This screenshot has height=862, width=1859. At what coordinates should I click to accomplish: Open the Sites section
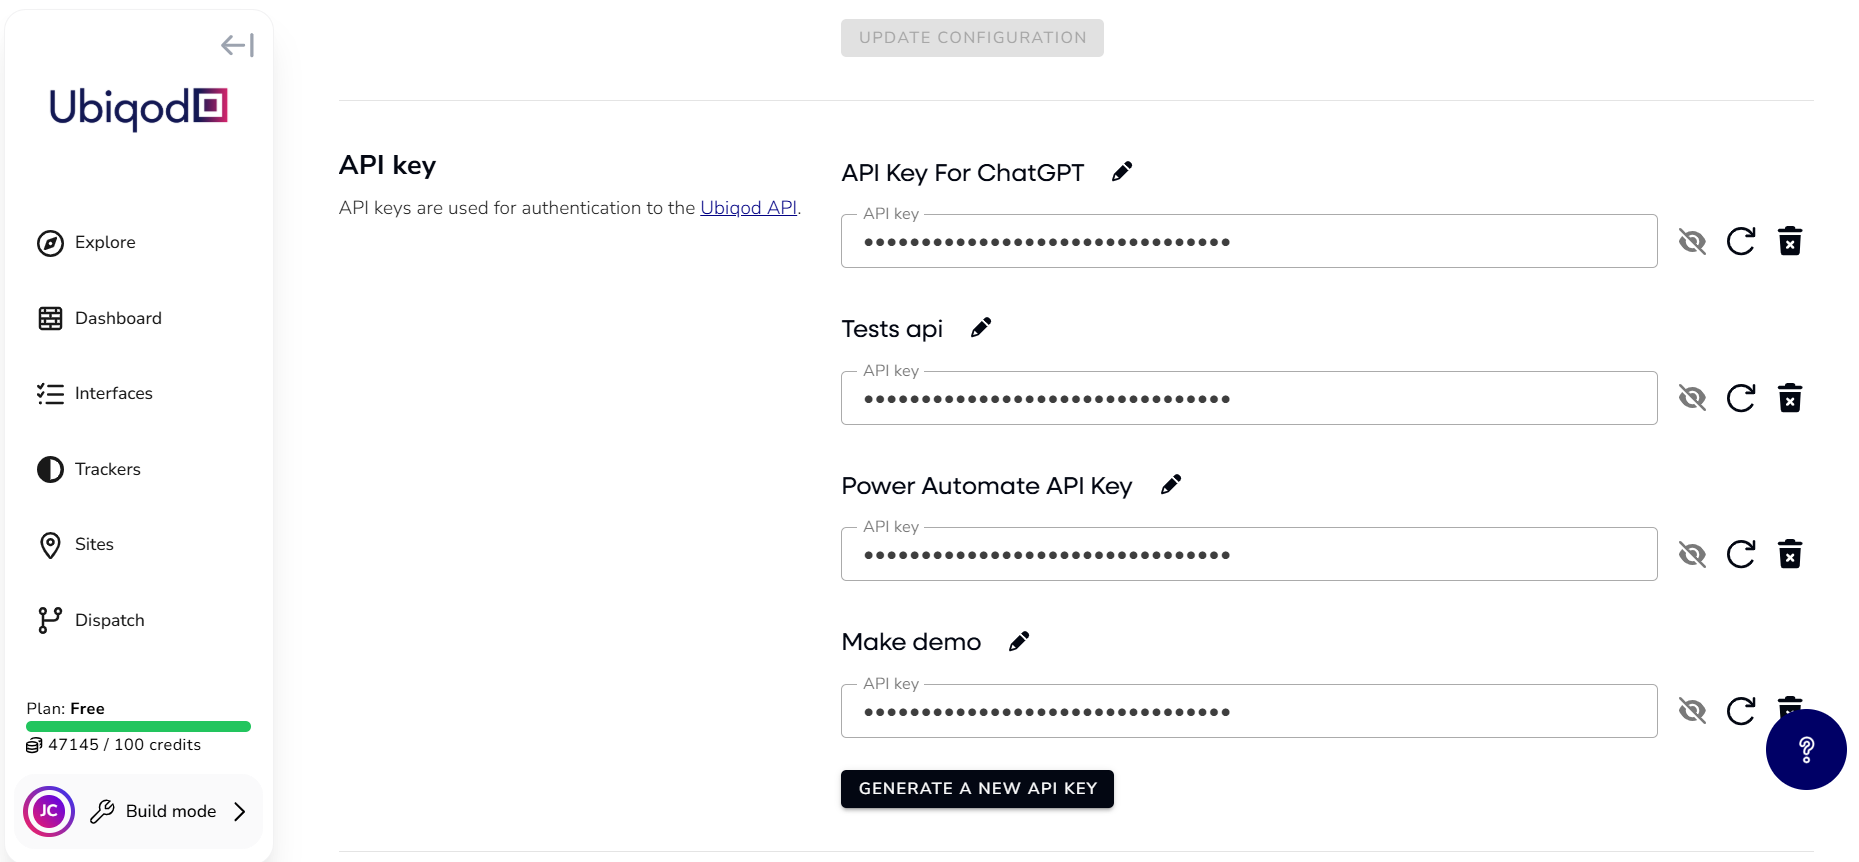[93, 544]
